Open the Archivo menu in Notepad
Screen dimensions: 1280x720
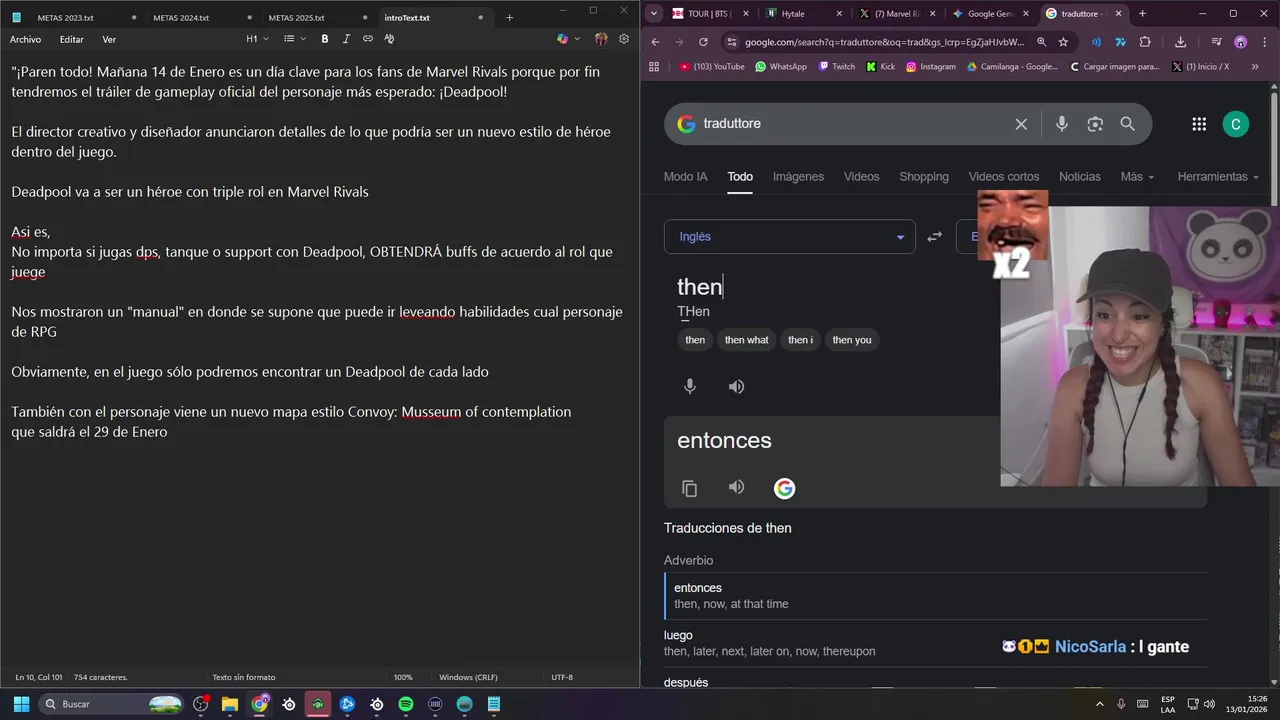(x=26, y=39)
